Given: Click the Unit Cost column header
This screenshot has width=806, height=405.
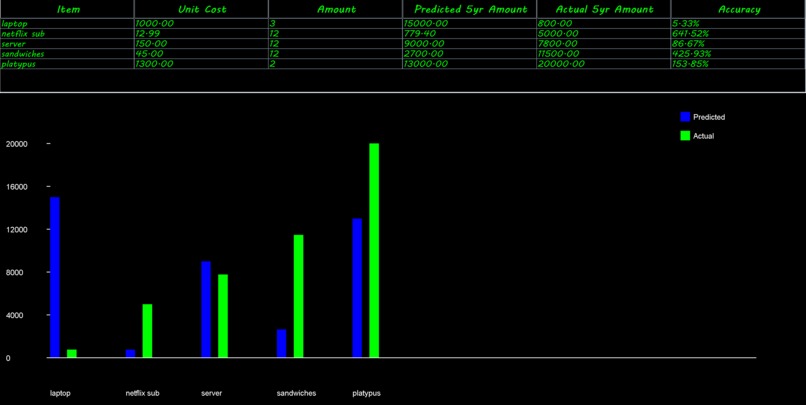Looking at the screenshot, I should coord(201,9).
